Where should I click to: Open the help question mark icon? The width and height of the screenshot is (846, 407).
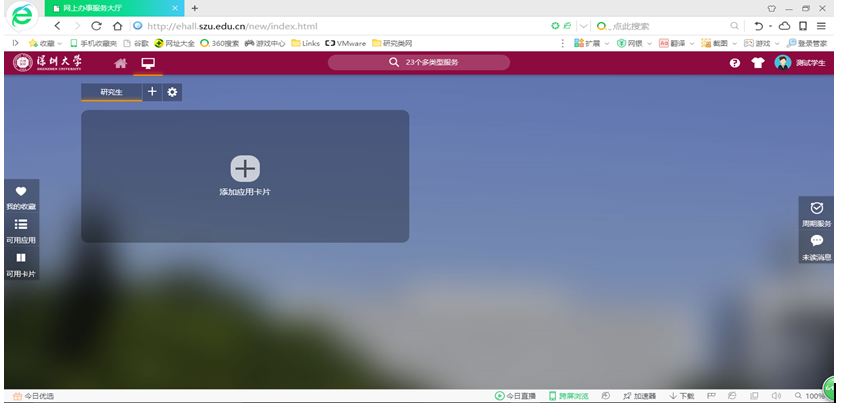pos(734,63)
